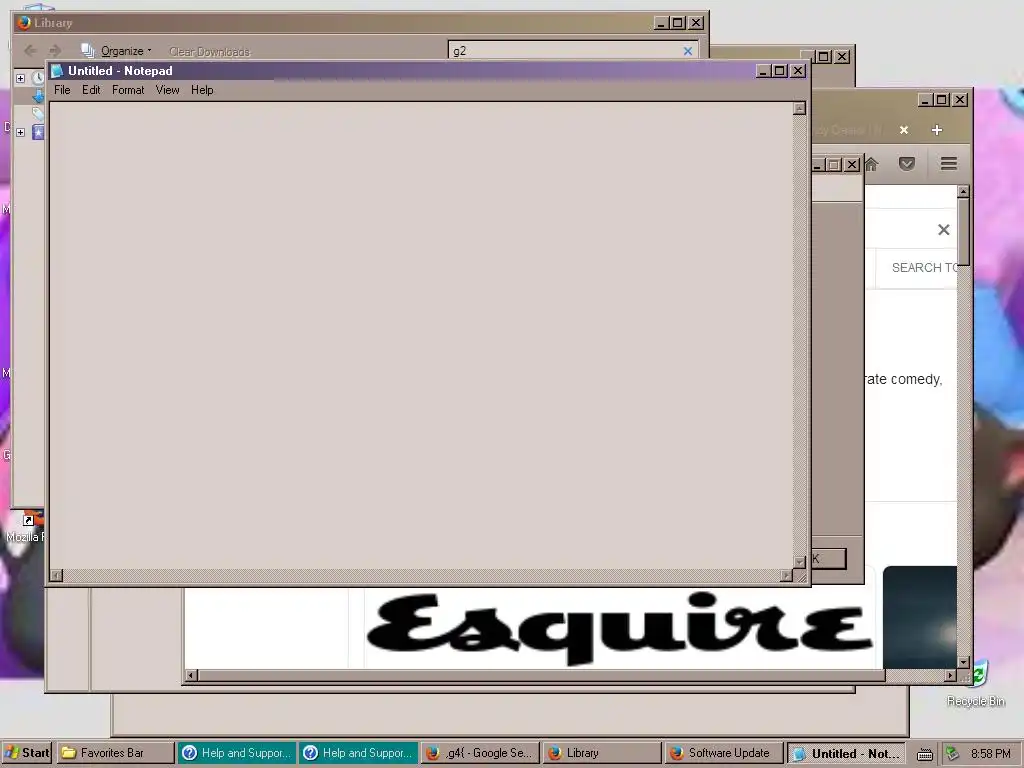This screenshot has height=768, width=1024.
Task: Open Notepad's Edit menu
Action: 91,90
